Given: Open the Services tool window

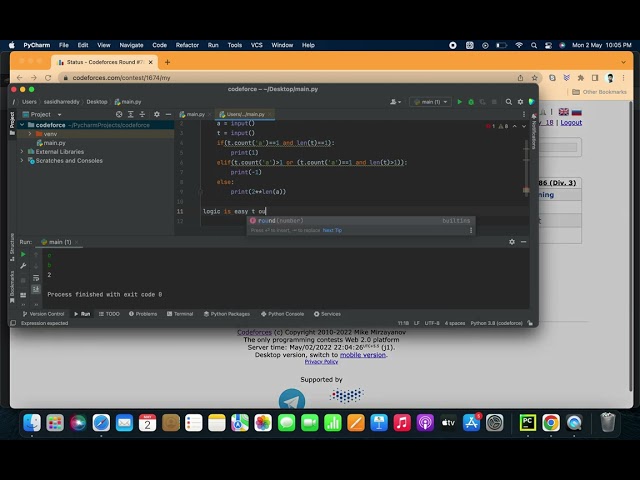Looking at the screenshot, I should pyautogui.click(x=327, y=314).
